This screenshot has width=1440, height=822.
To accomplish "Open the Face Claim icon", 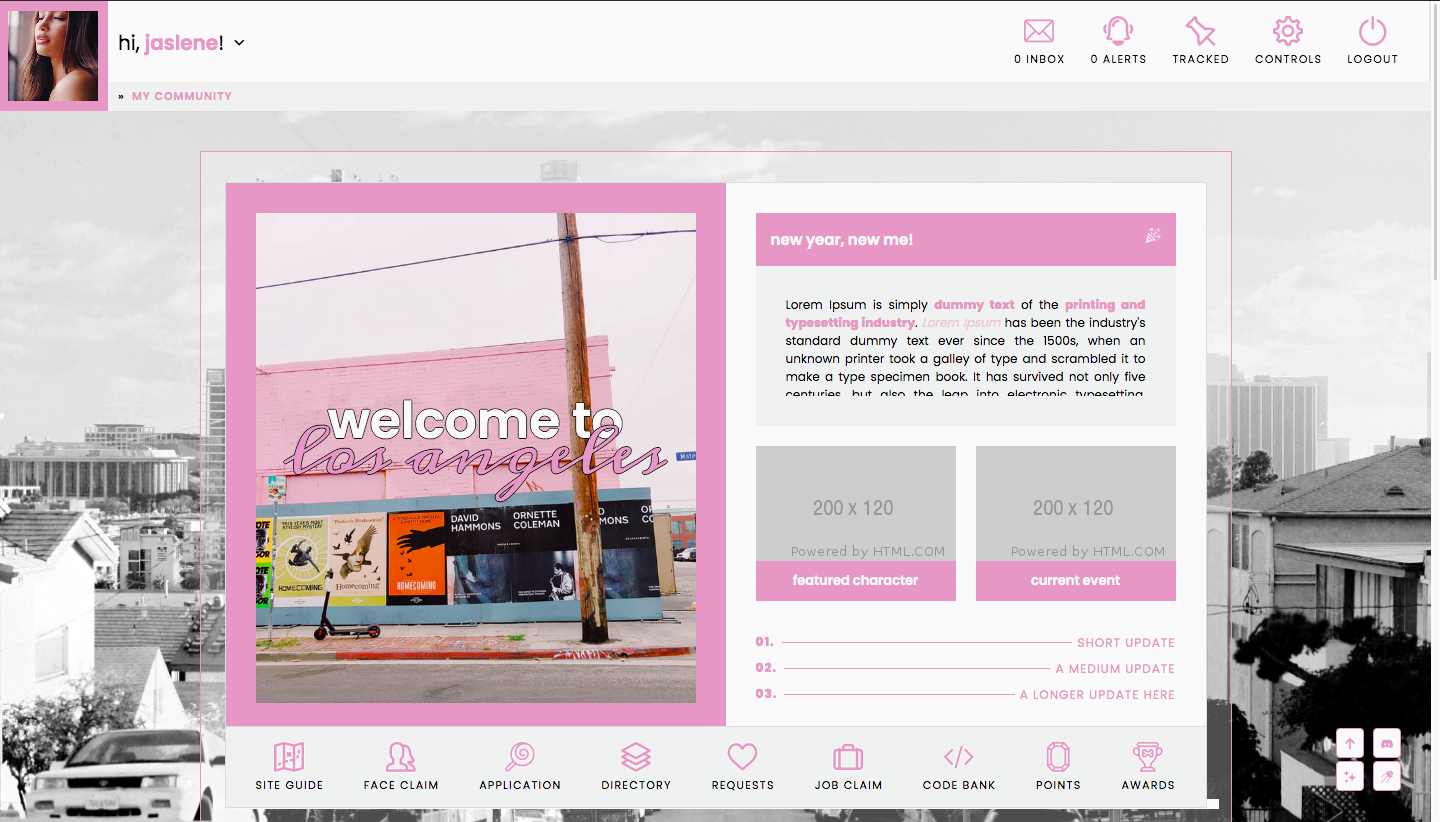I will [401, 756].
